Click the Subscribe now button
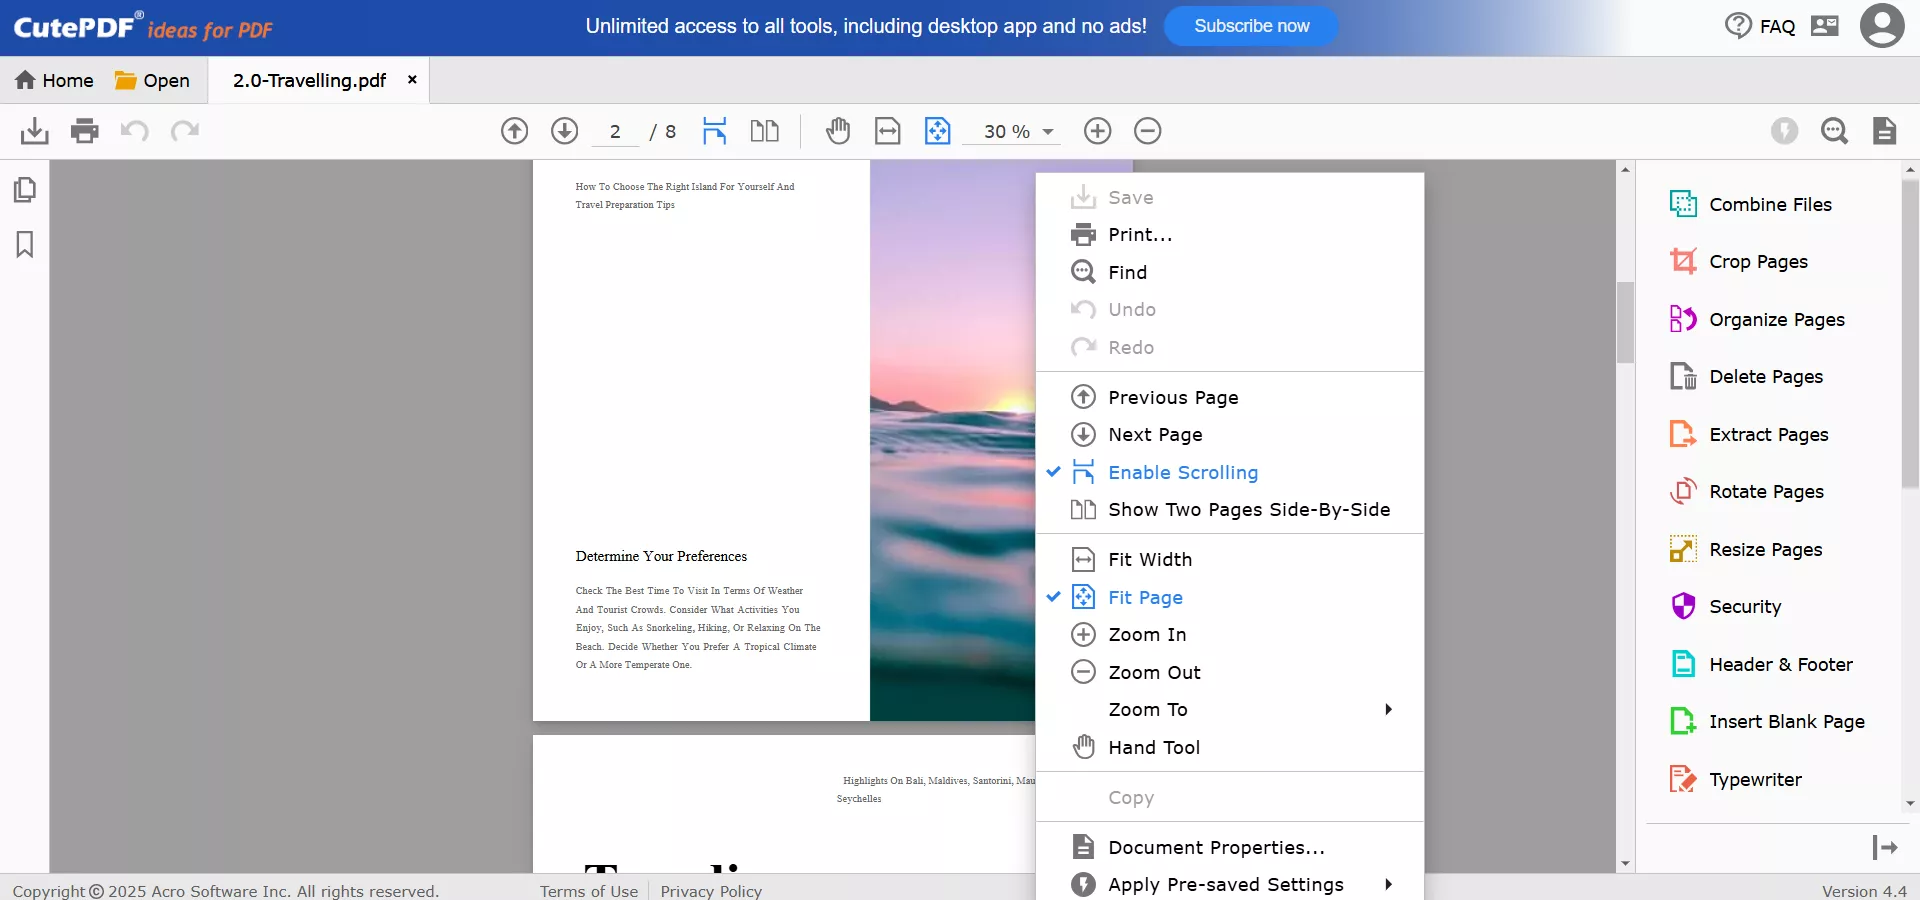The height and width of the screenshot is (900, 1920). (1250, 26)
